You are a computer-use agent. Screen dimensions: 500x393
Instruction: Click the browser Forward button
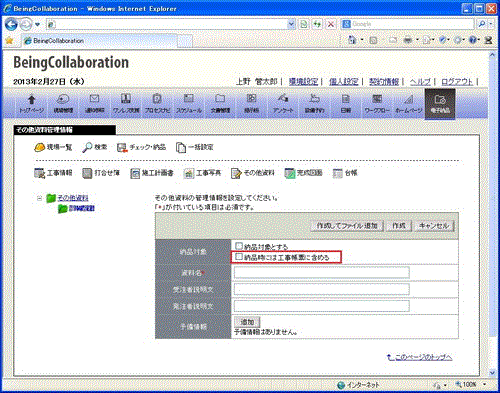tap(26, 24)
